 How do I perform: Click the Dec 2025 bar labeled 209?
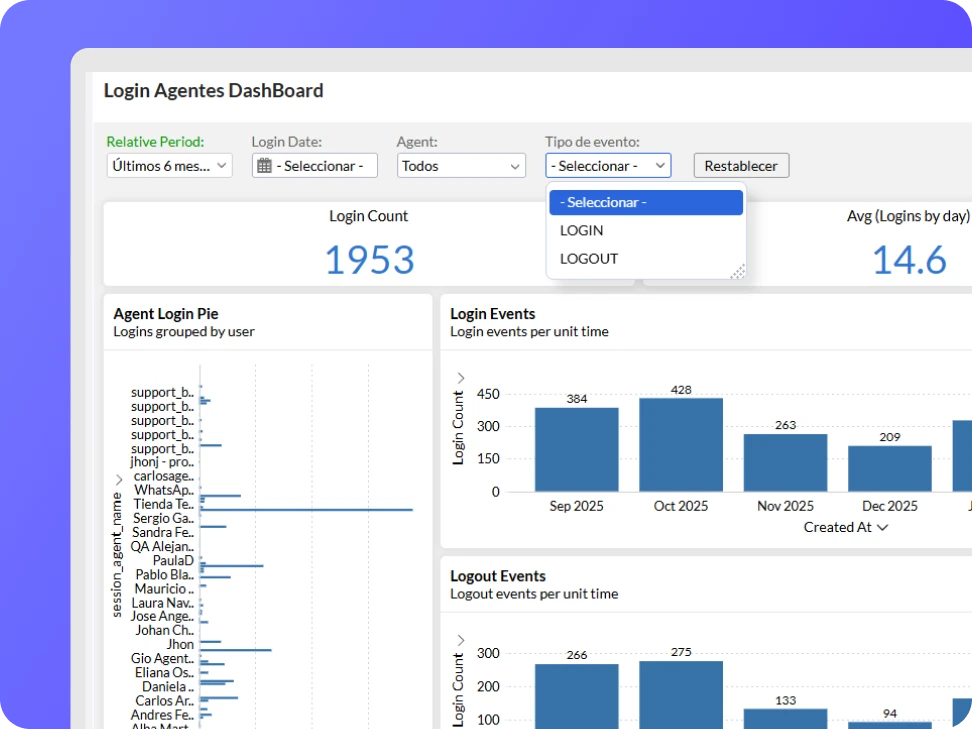[890, 468]
